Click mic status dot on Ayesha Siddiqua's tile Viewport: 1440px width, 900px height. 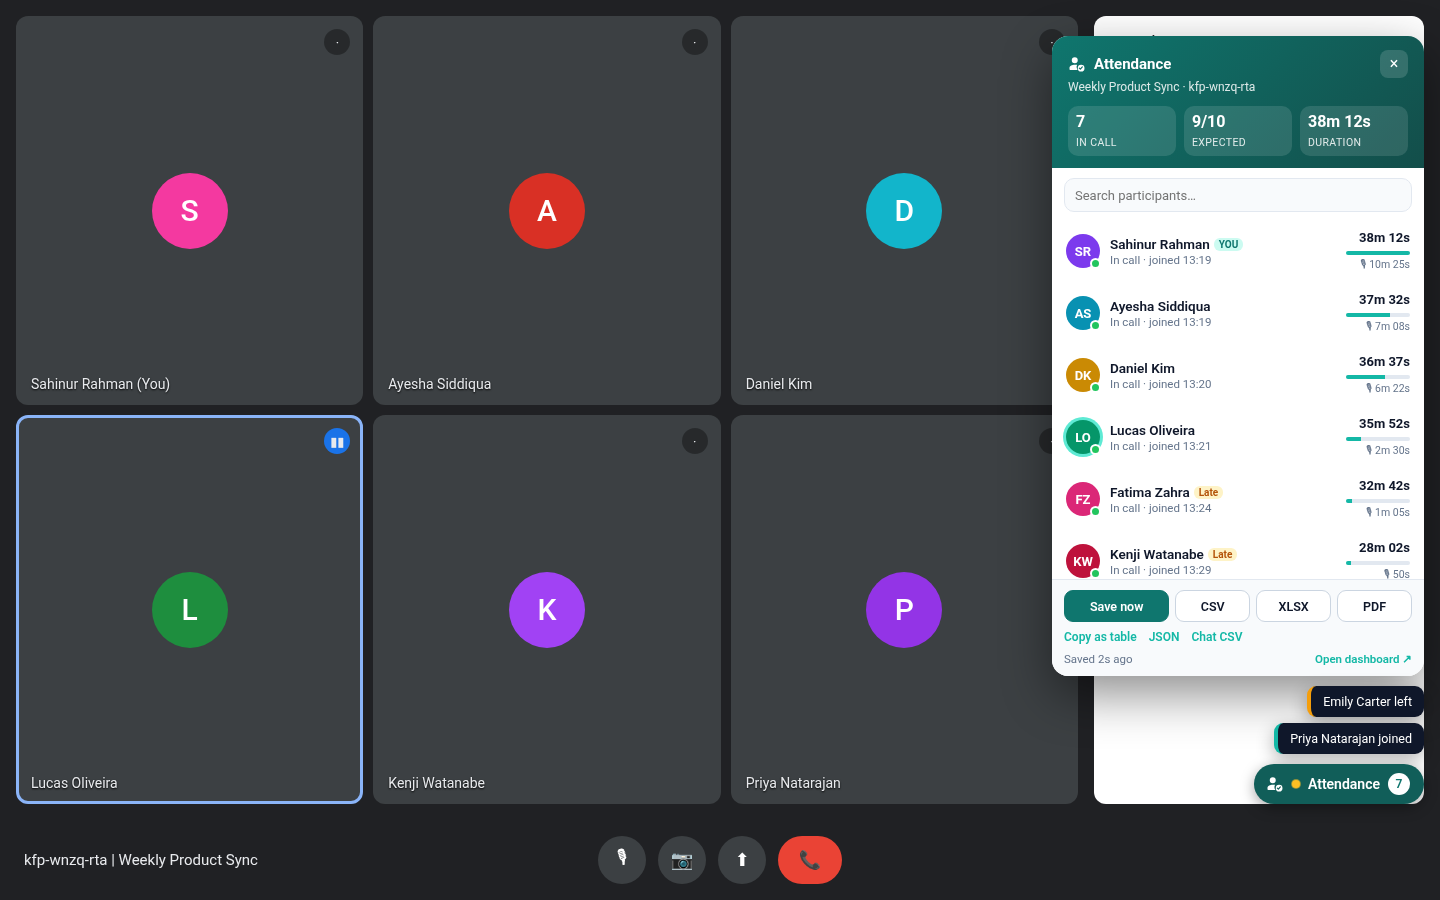coord(695,42)
